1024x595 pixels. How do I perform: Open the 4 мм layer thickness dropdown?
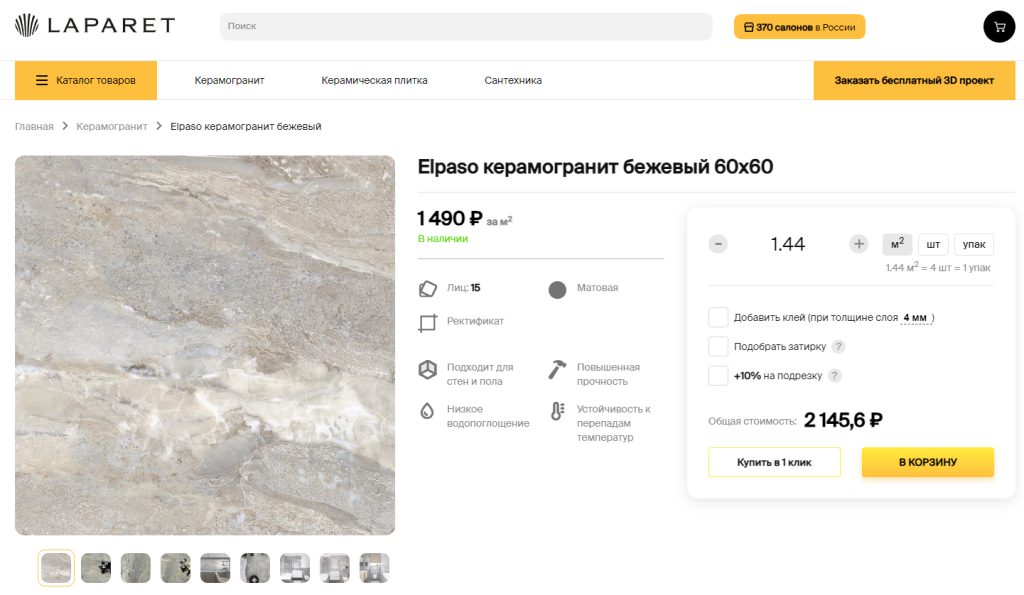point(916,318)
